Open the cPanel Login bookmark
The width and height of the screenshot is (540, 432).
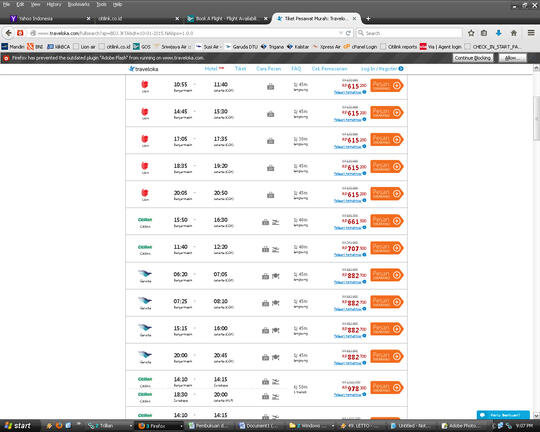360,47
